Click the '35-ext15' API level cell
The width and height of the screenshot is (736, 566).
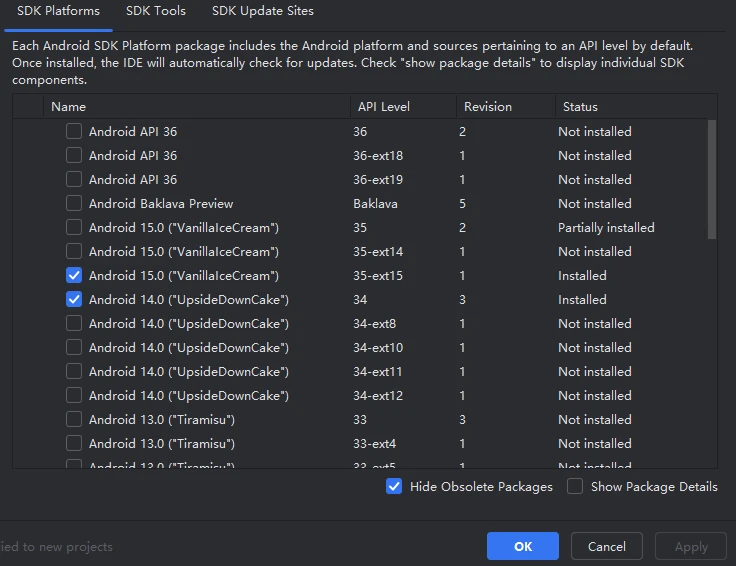click(378, 275)
